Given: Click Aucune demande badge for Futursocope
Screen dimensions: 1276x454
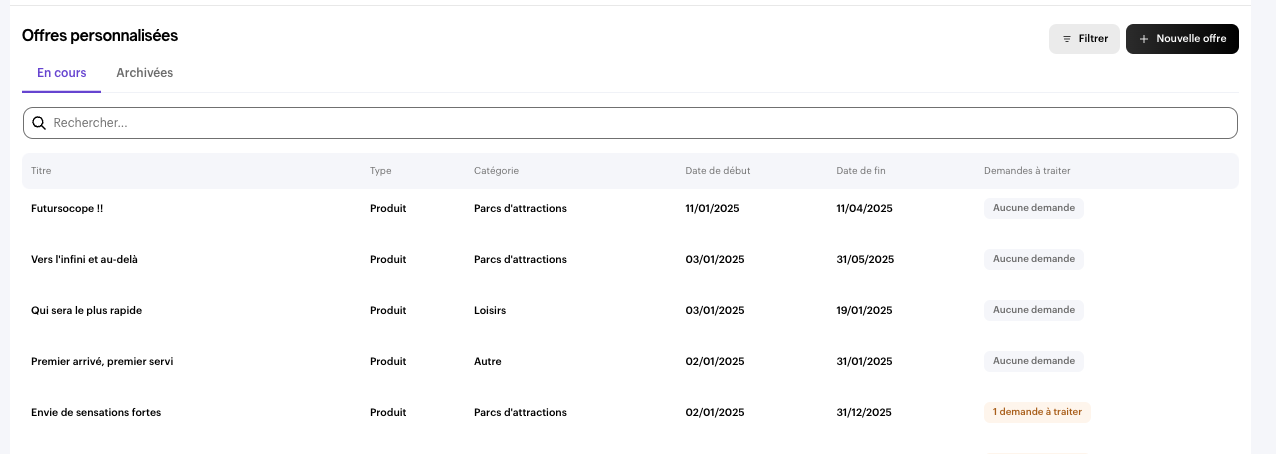Looking at the screenshot, I should [1033, 208].
